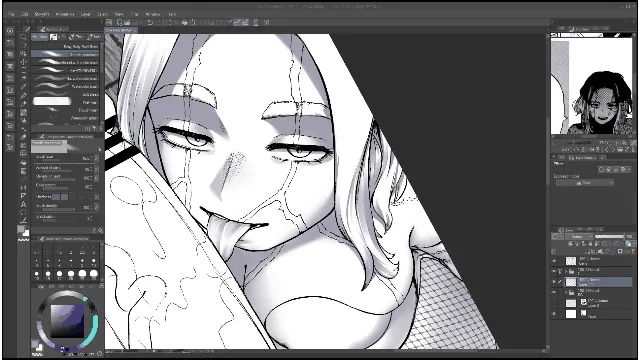
Task: Open the layer blending mode dropdown
Action: (579, 236)
